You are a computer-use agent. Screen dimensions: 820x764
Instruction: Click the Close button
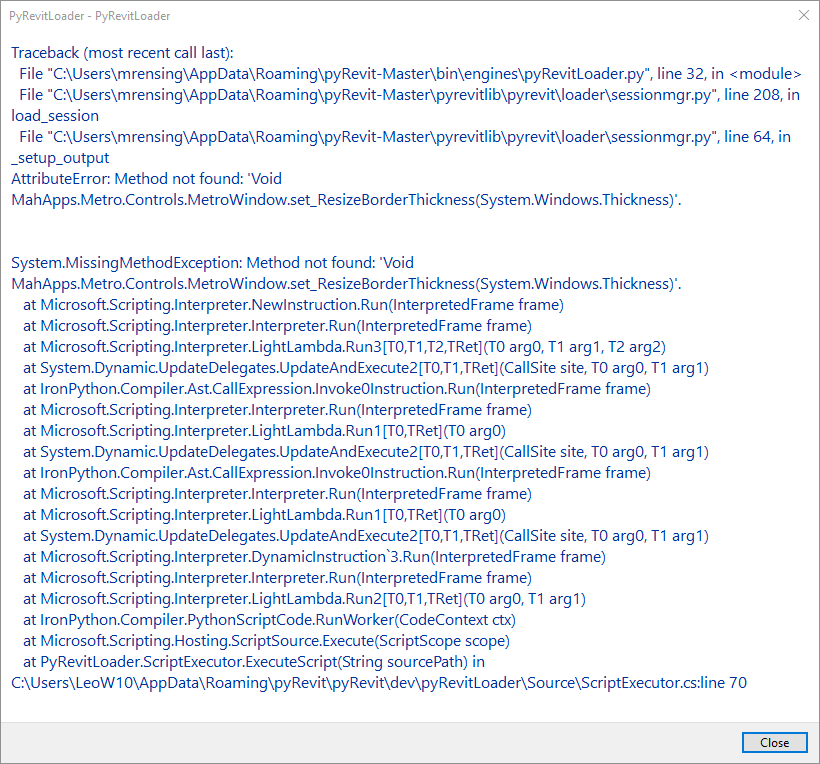(x=775, y=743)
